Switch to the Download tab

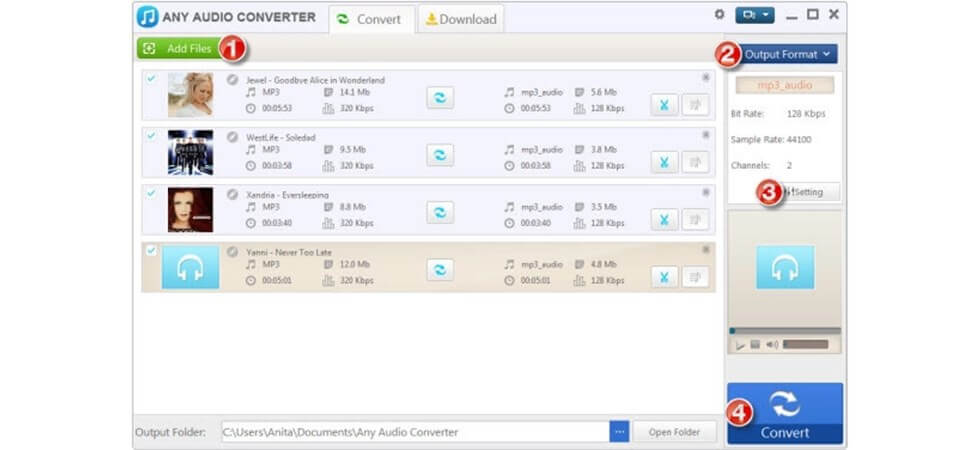[461, 19]
